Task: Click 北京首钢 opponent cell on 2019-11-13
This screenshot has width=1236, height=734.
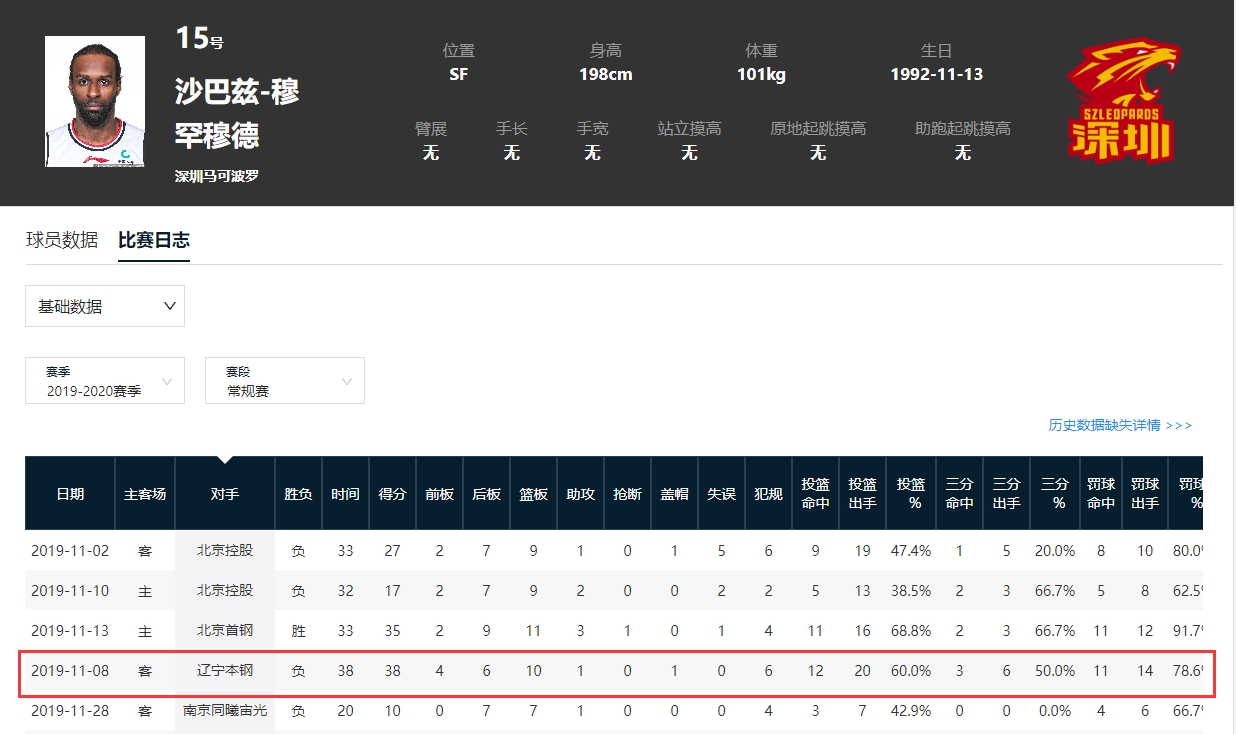Action: coord(225,631)
